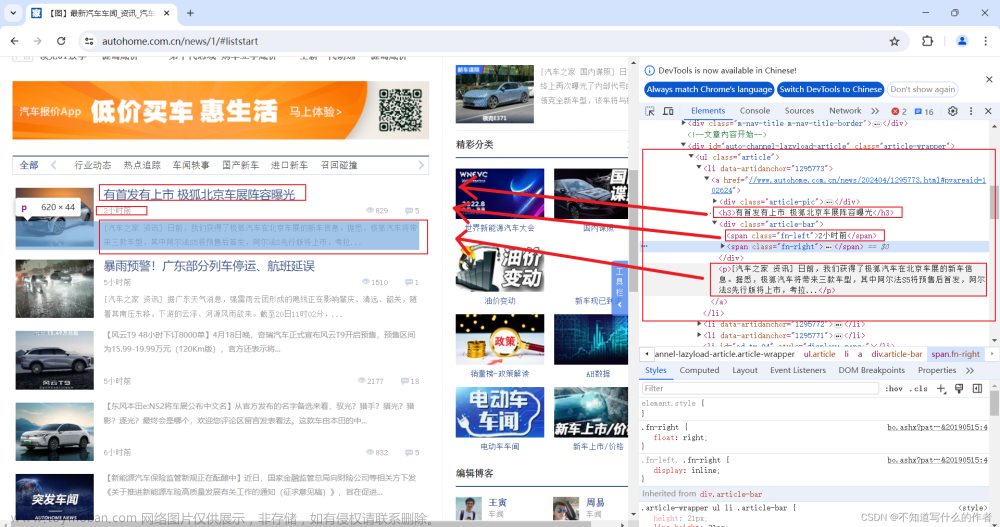Select the inspect element picker icon
The width and height of the screenshot is (1000, 527).
pos(650,111)
